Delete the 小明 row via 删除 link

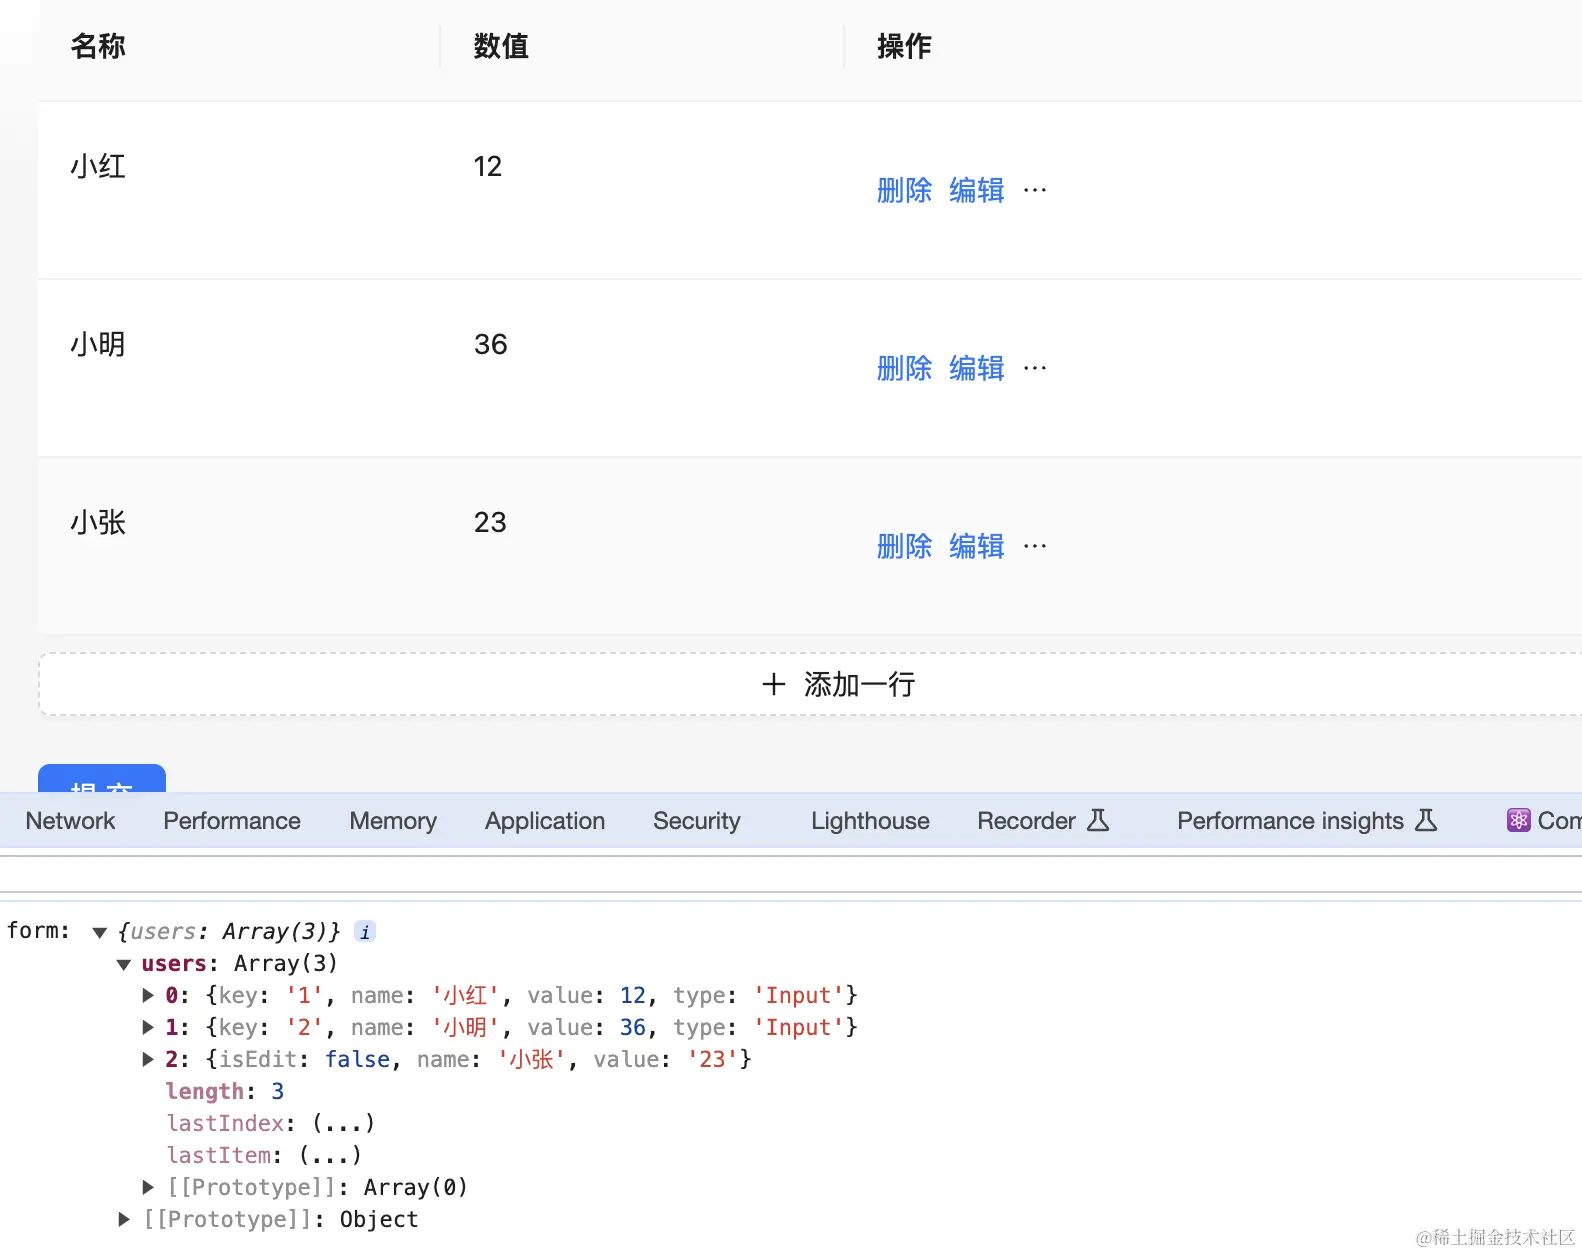coord(904,368)
